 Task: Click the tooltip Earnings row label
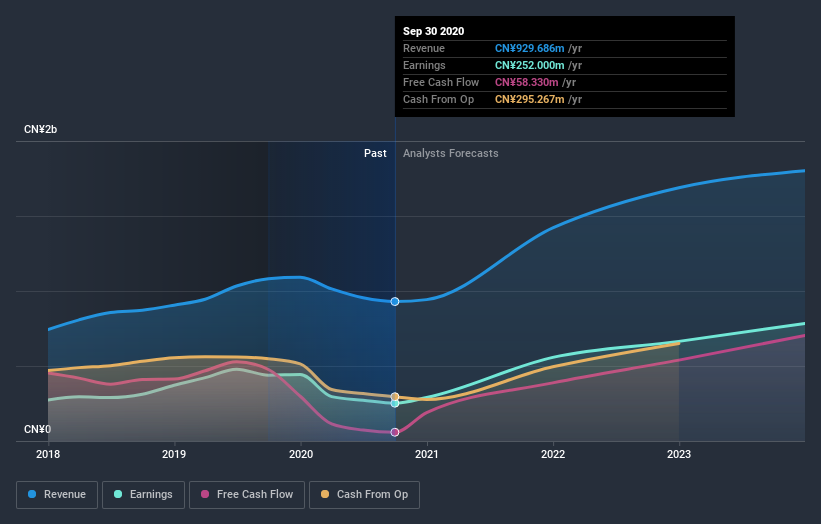[x=424, y=65]
